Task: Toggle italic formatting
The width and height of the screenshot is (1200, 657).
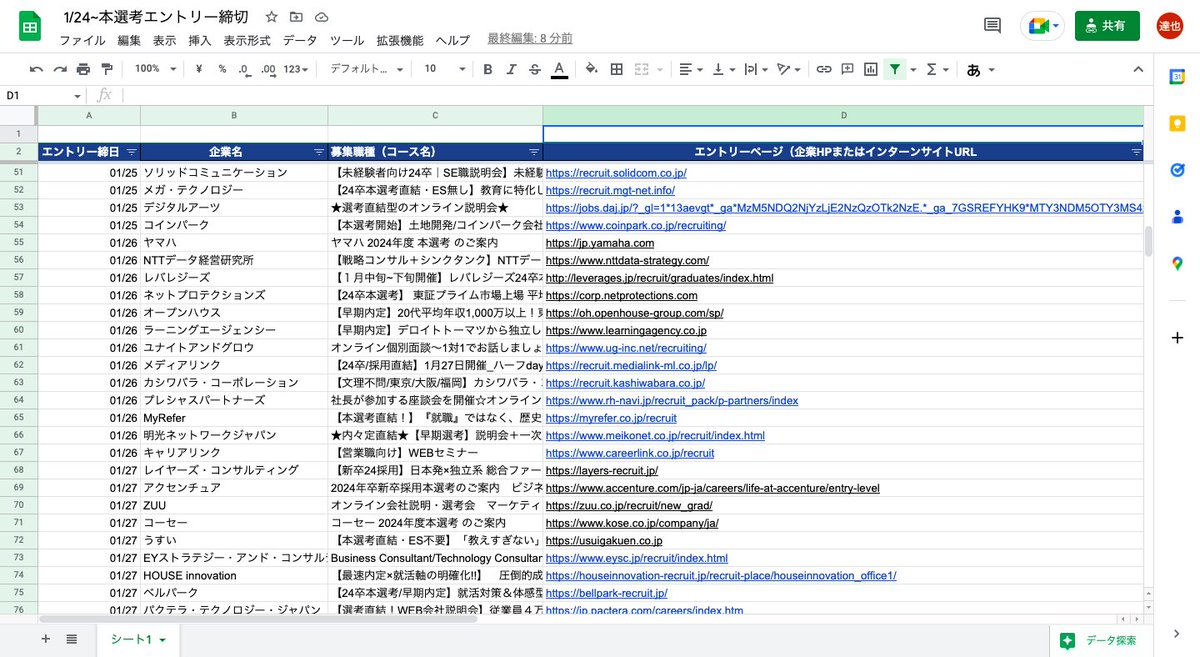Action: tap(511, 69)
